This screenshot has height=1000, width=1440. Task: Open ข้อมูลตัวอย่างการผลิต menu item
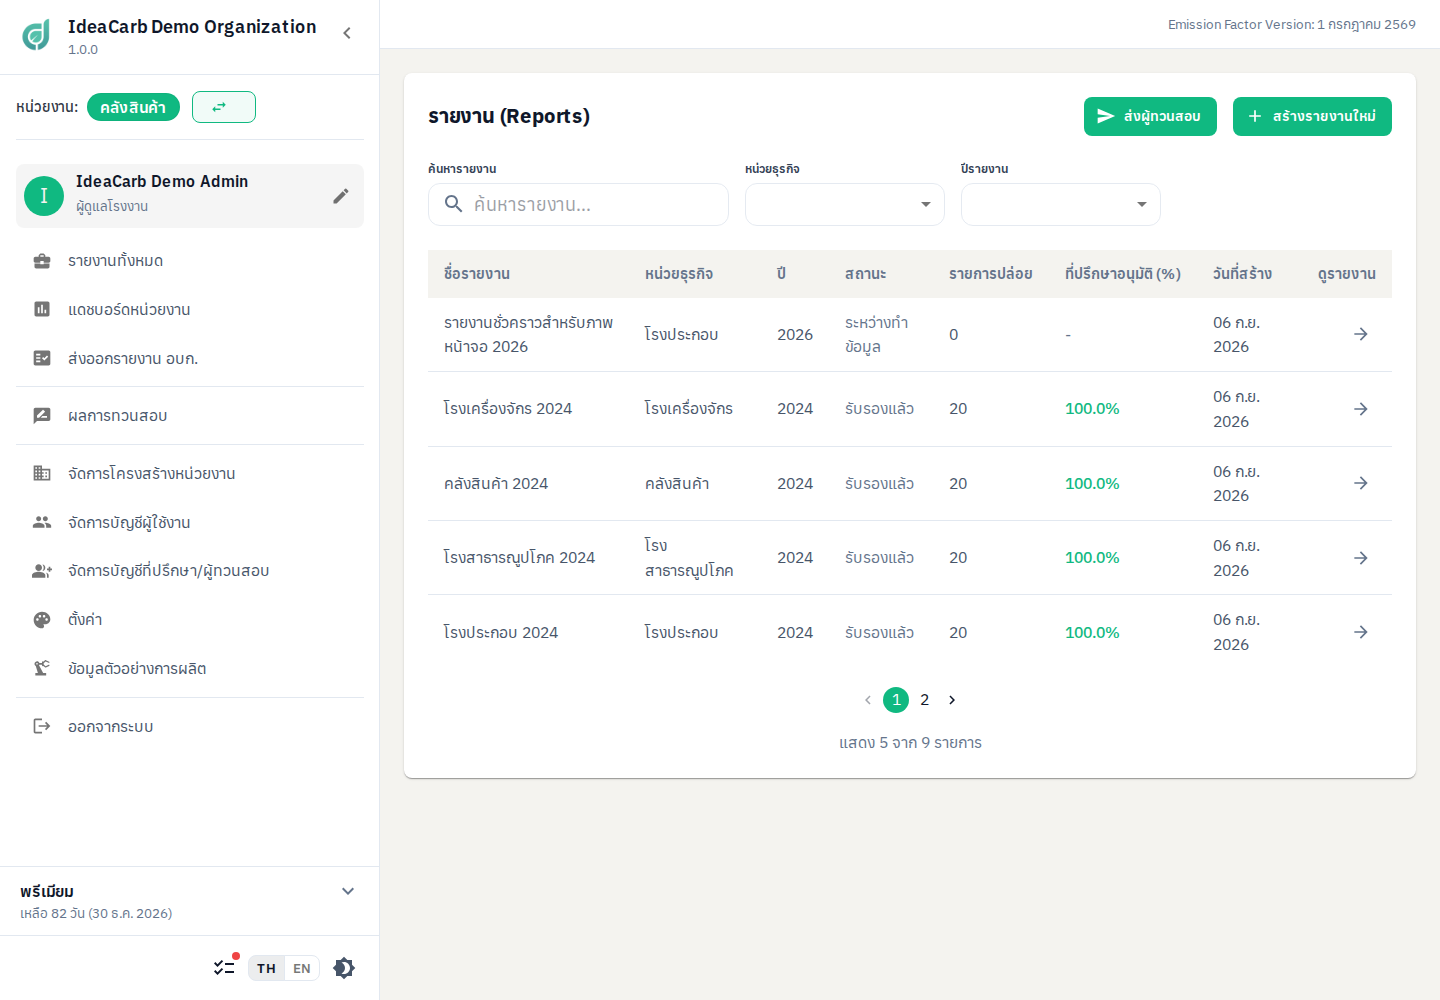pos(190,669)
